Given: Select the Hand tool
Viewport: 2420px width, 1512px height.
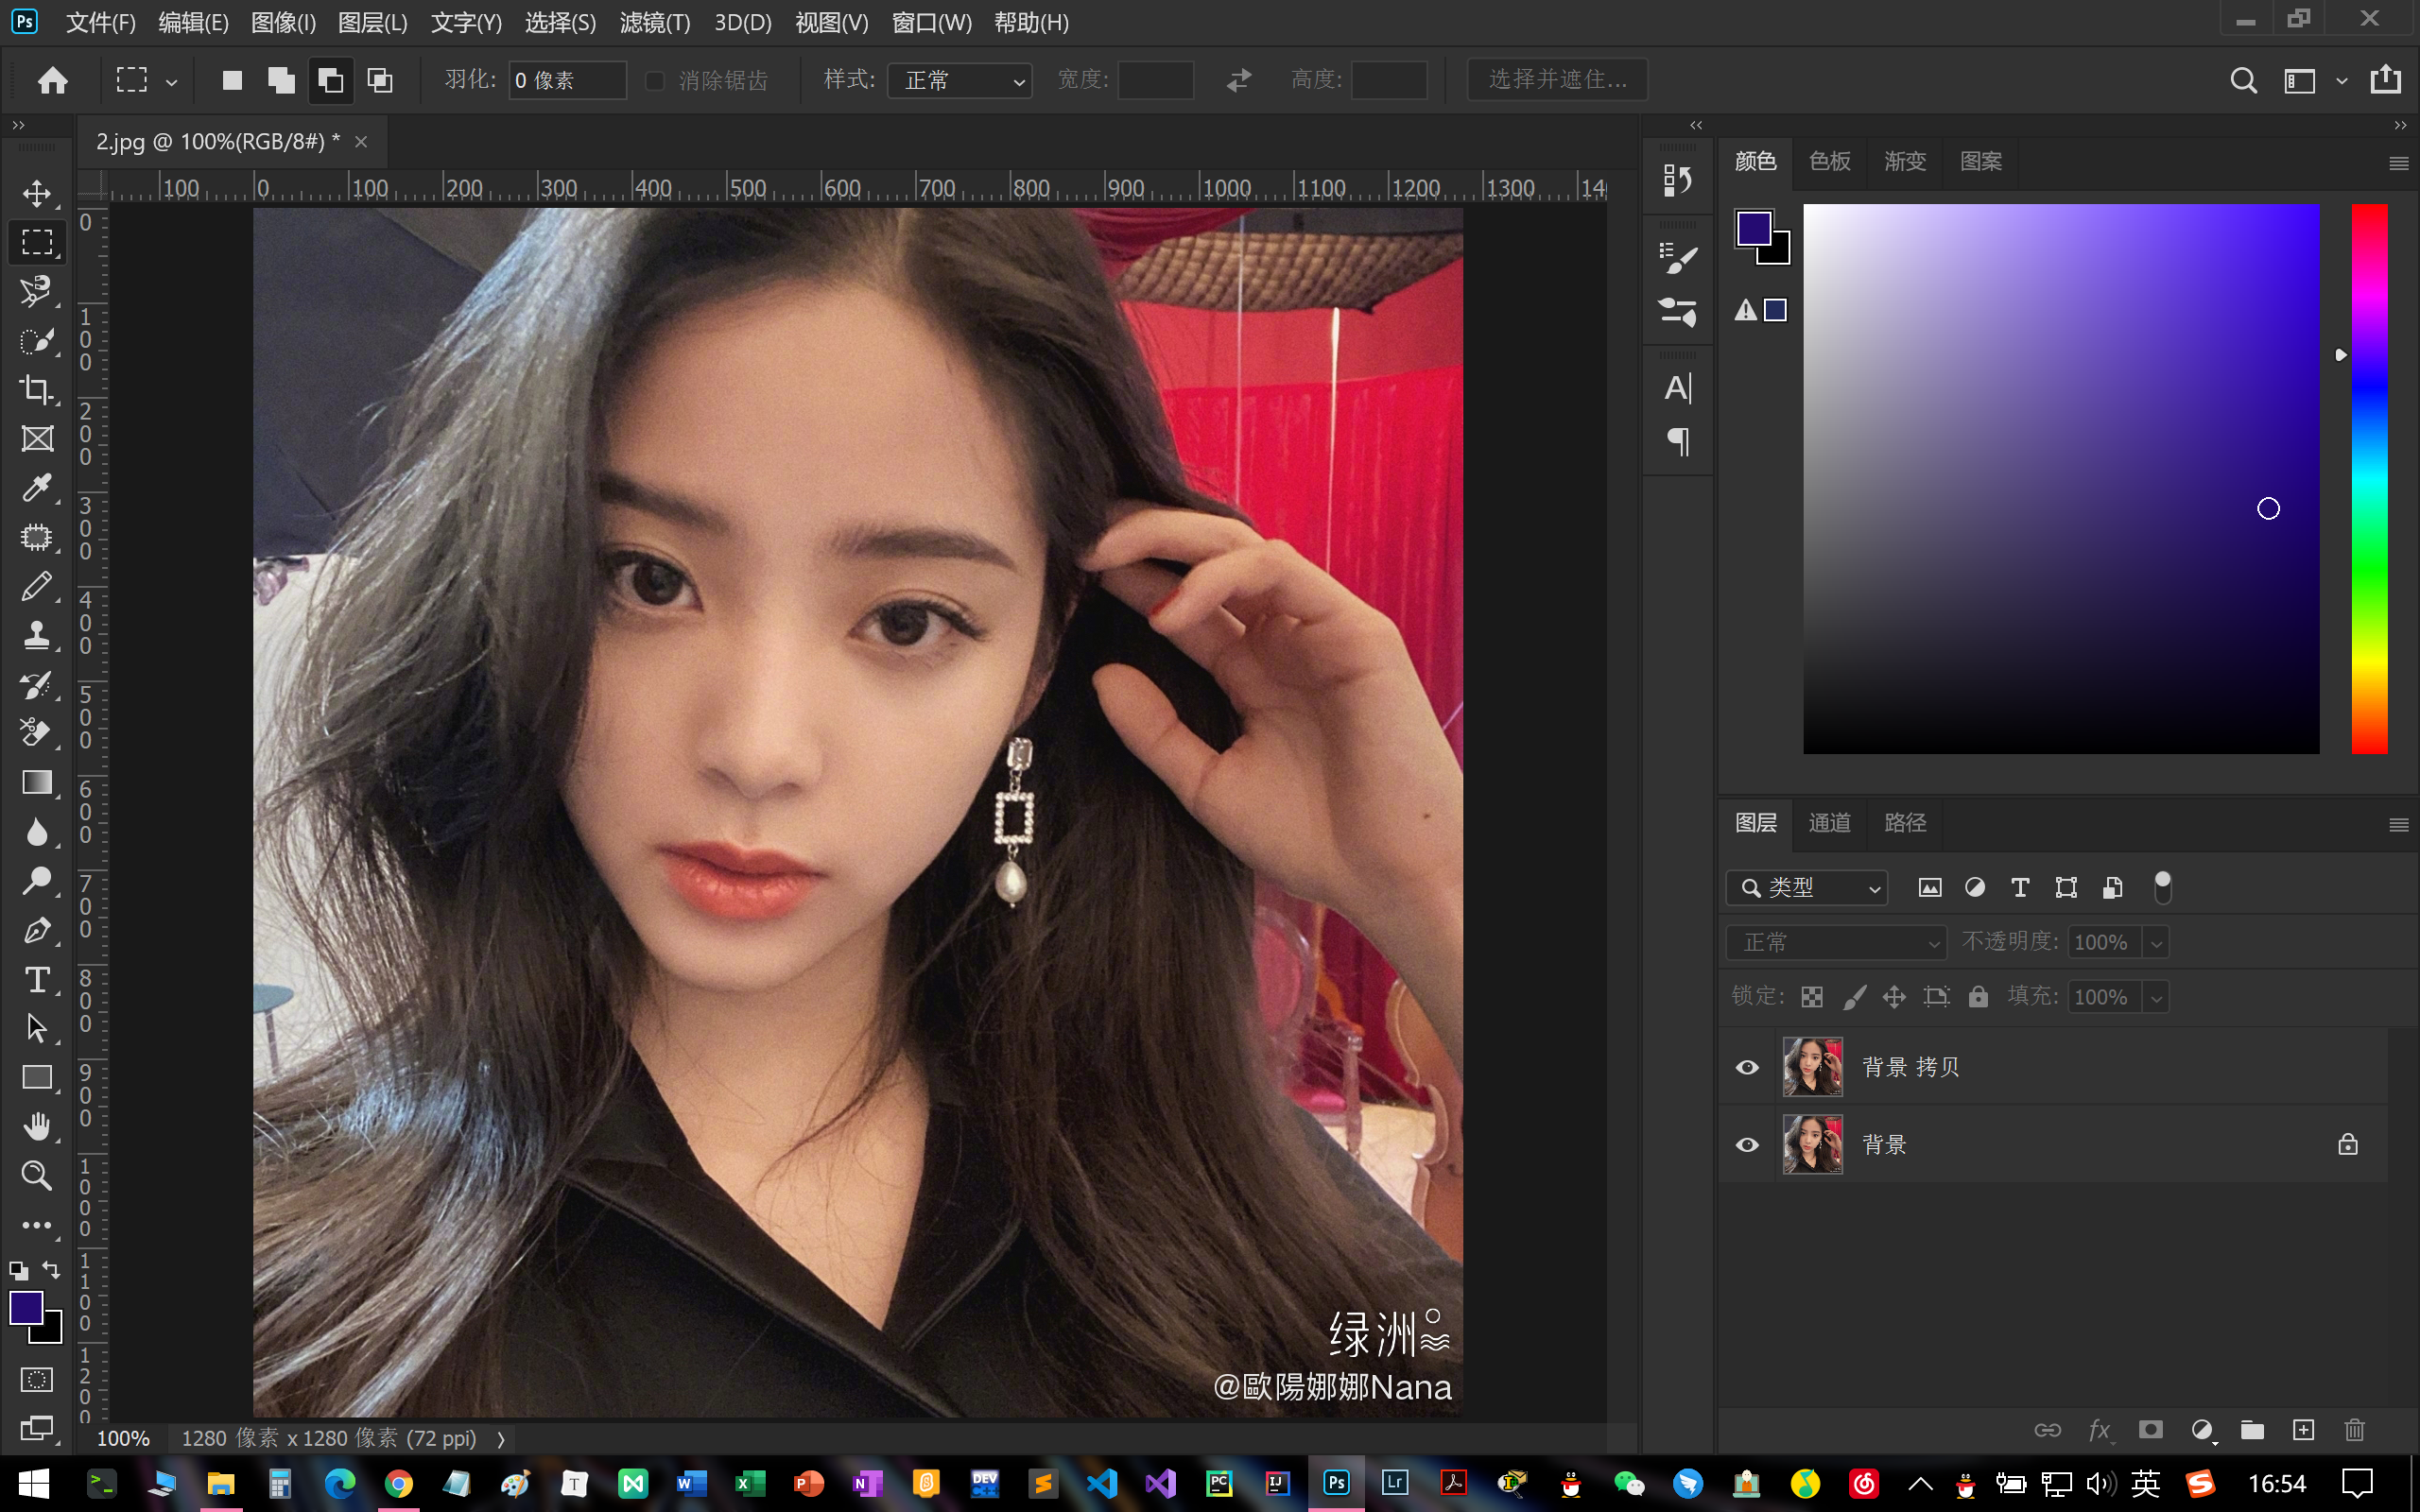Looking at the screenshot, I should (x=37, y=1126).
